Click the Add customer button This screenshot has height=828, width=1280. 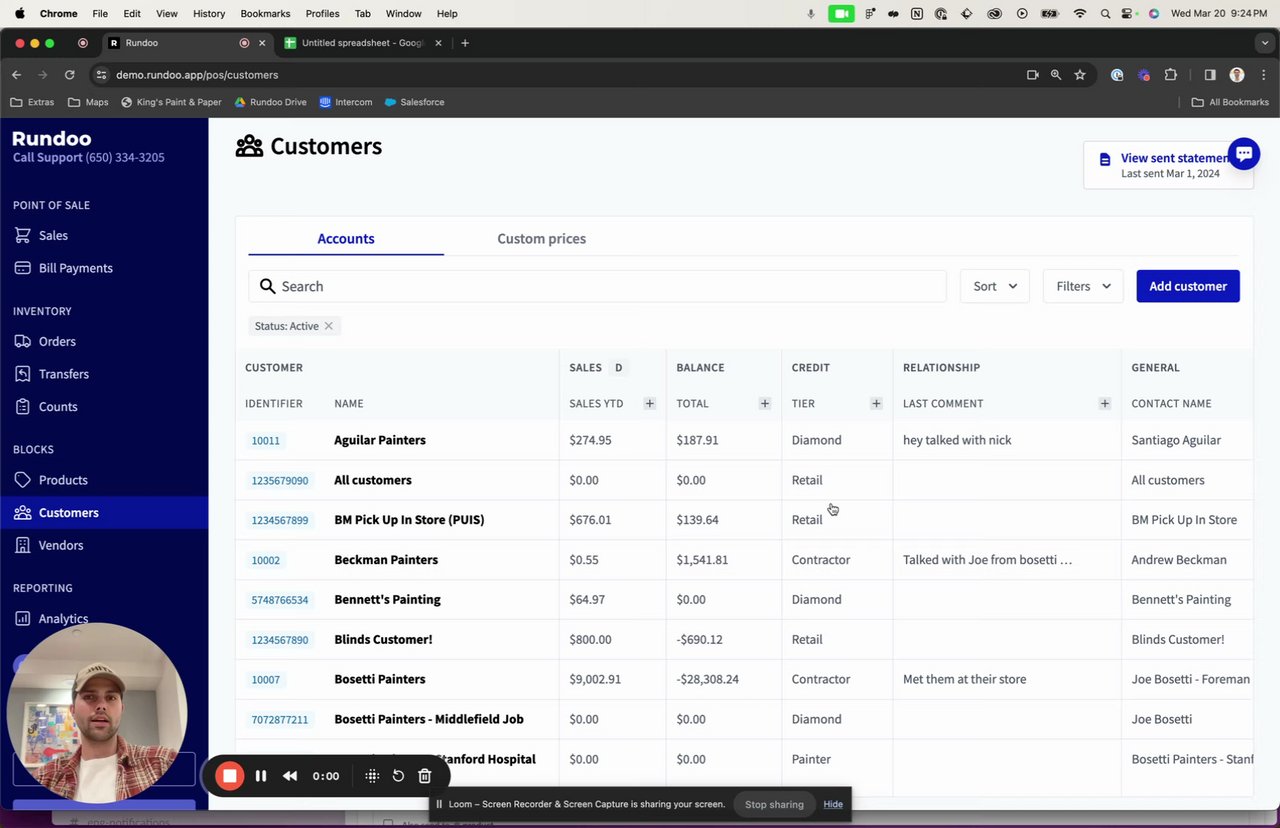pos(1188,286)
